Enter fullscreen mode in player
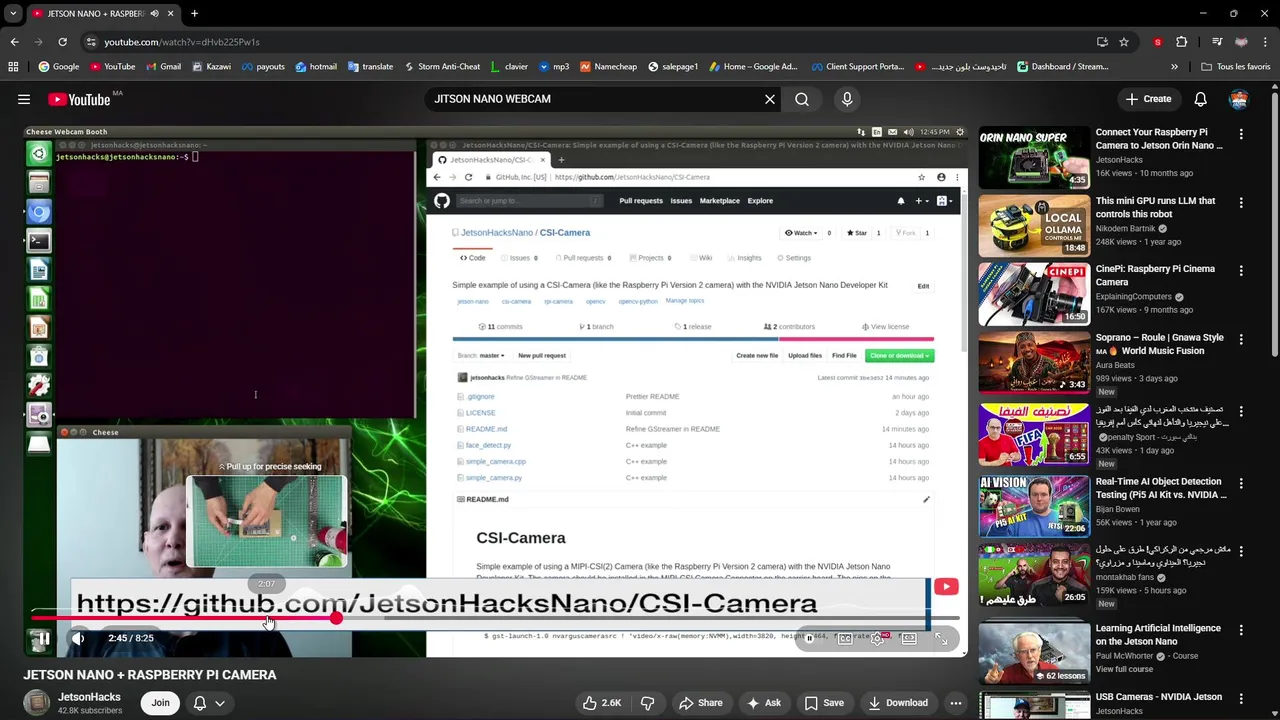 click(x=941, y=638)
